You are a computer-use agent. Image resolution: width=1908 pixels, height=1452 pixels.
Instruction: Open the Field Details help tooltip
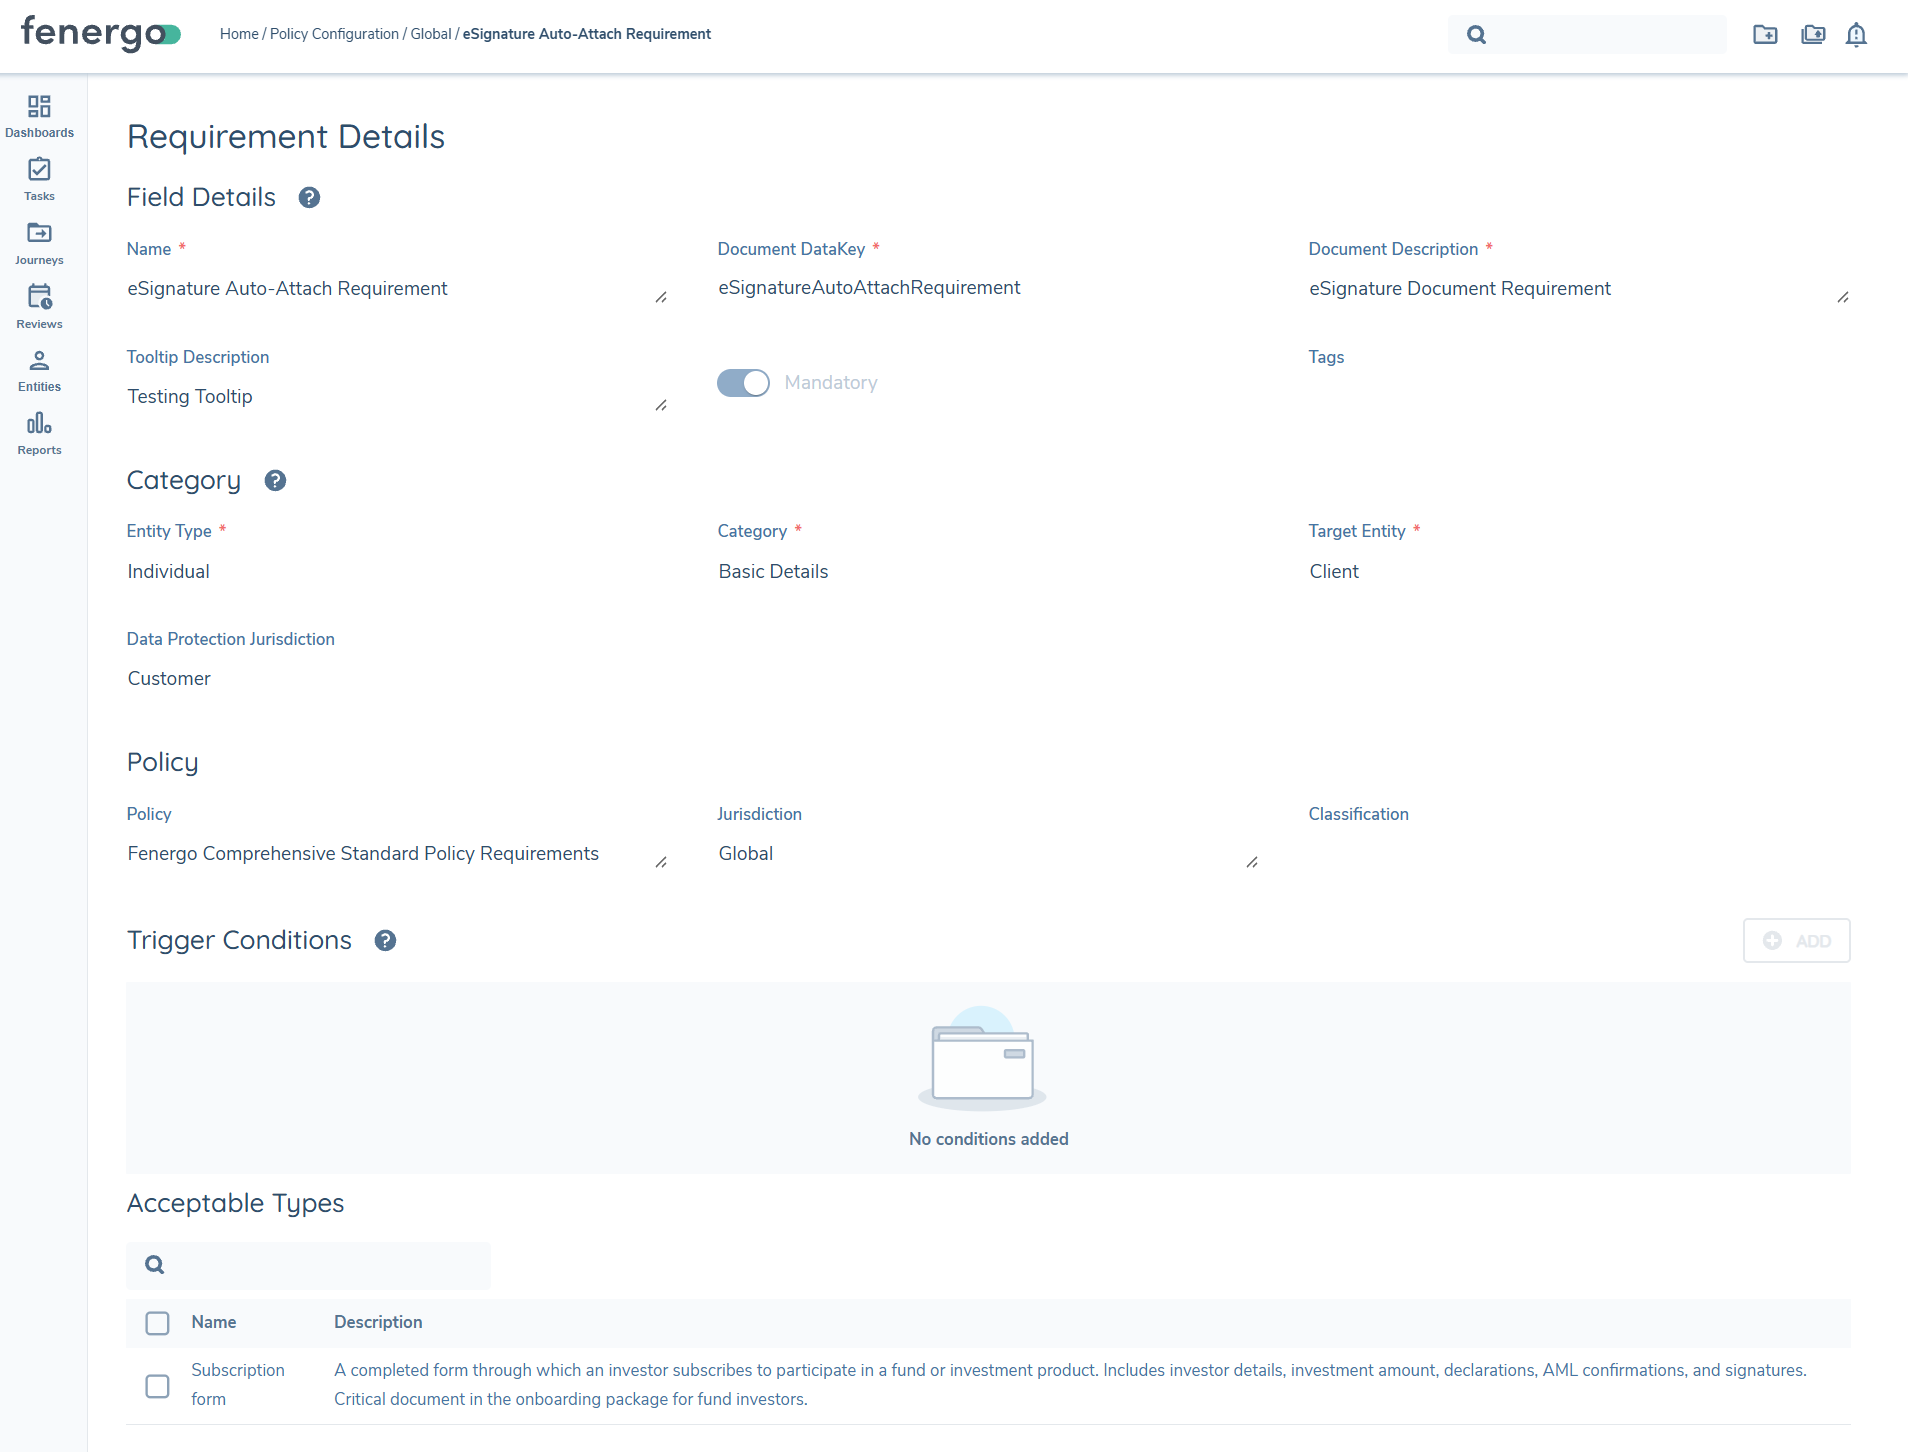click(309, 197)
